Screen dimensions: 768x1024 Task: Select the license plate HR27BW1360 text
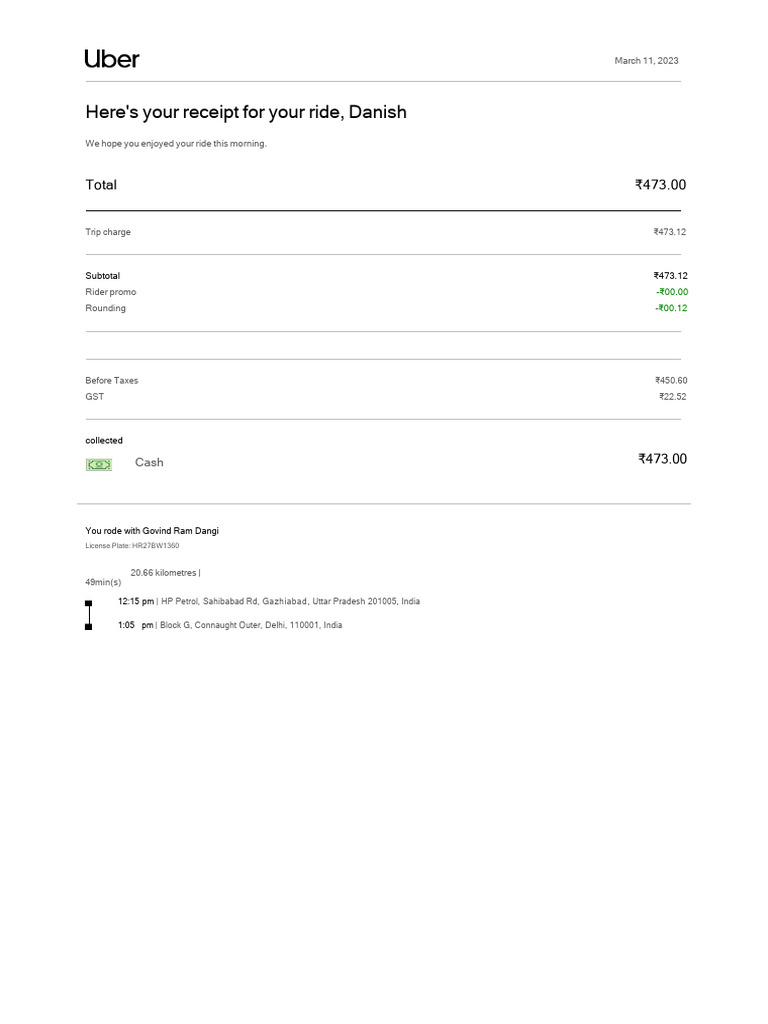pyautogui.click(x=155, y=545)
